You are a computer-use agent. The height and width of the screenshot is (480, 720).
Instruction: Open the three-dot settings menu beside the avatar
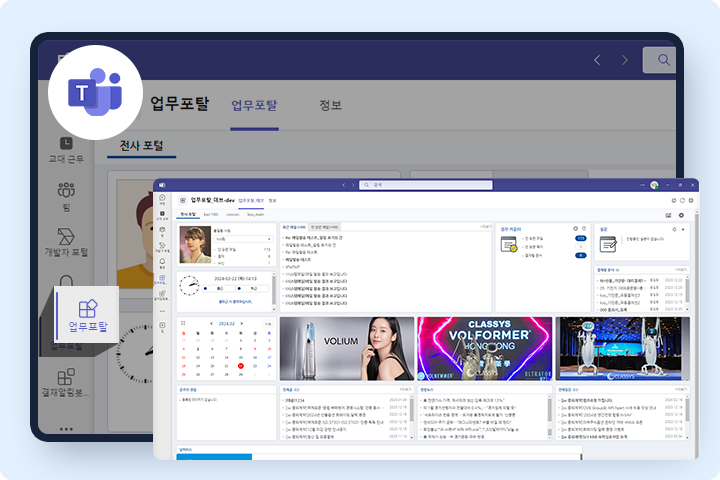pyautogui.click(x=642, y=185)
